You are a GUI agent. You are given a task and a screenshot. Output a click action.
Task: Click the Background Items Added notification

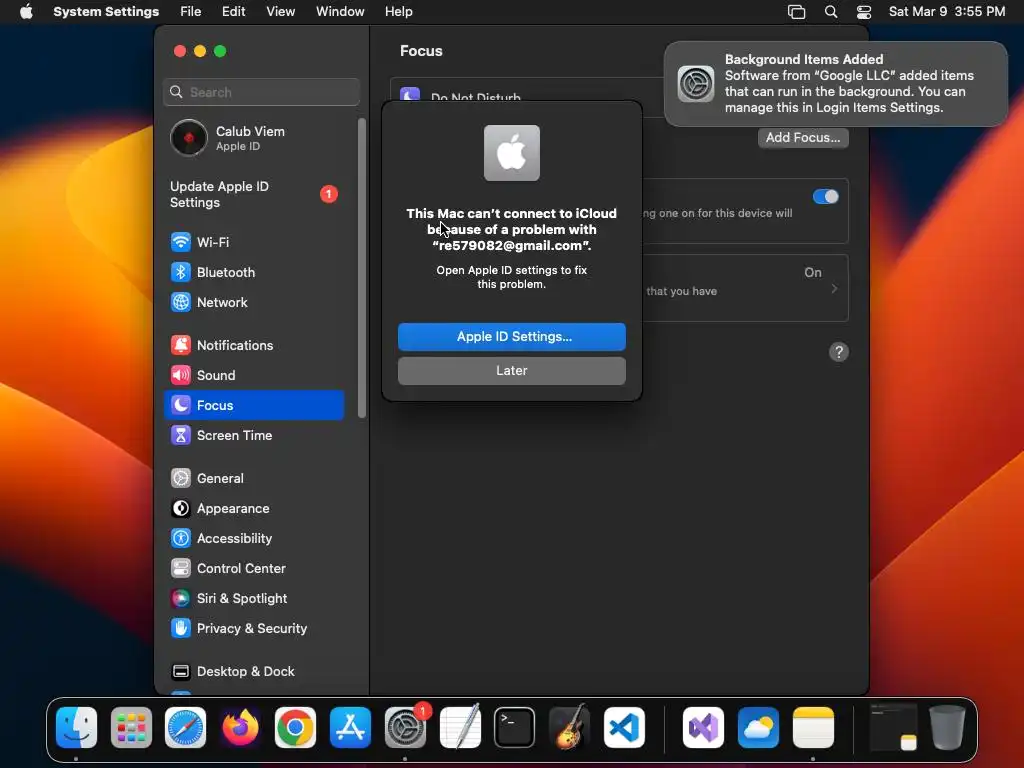pos(835,84)
